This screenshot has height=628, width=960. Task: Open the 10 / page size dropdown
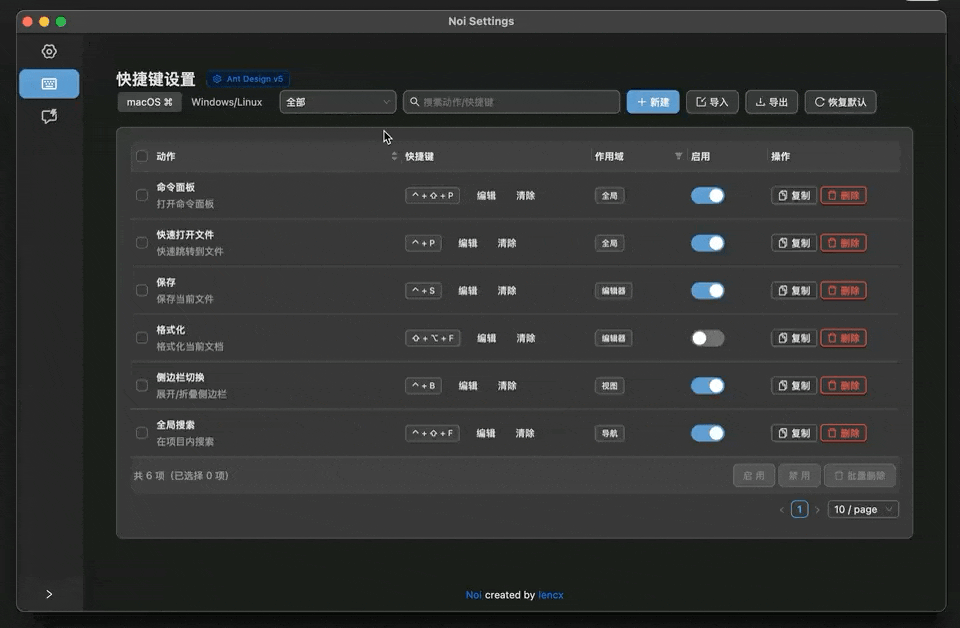(x=863, y=509)
